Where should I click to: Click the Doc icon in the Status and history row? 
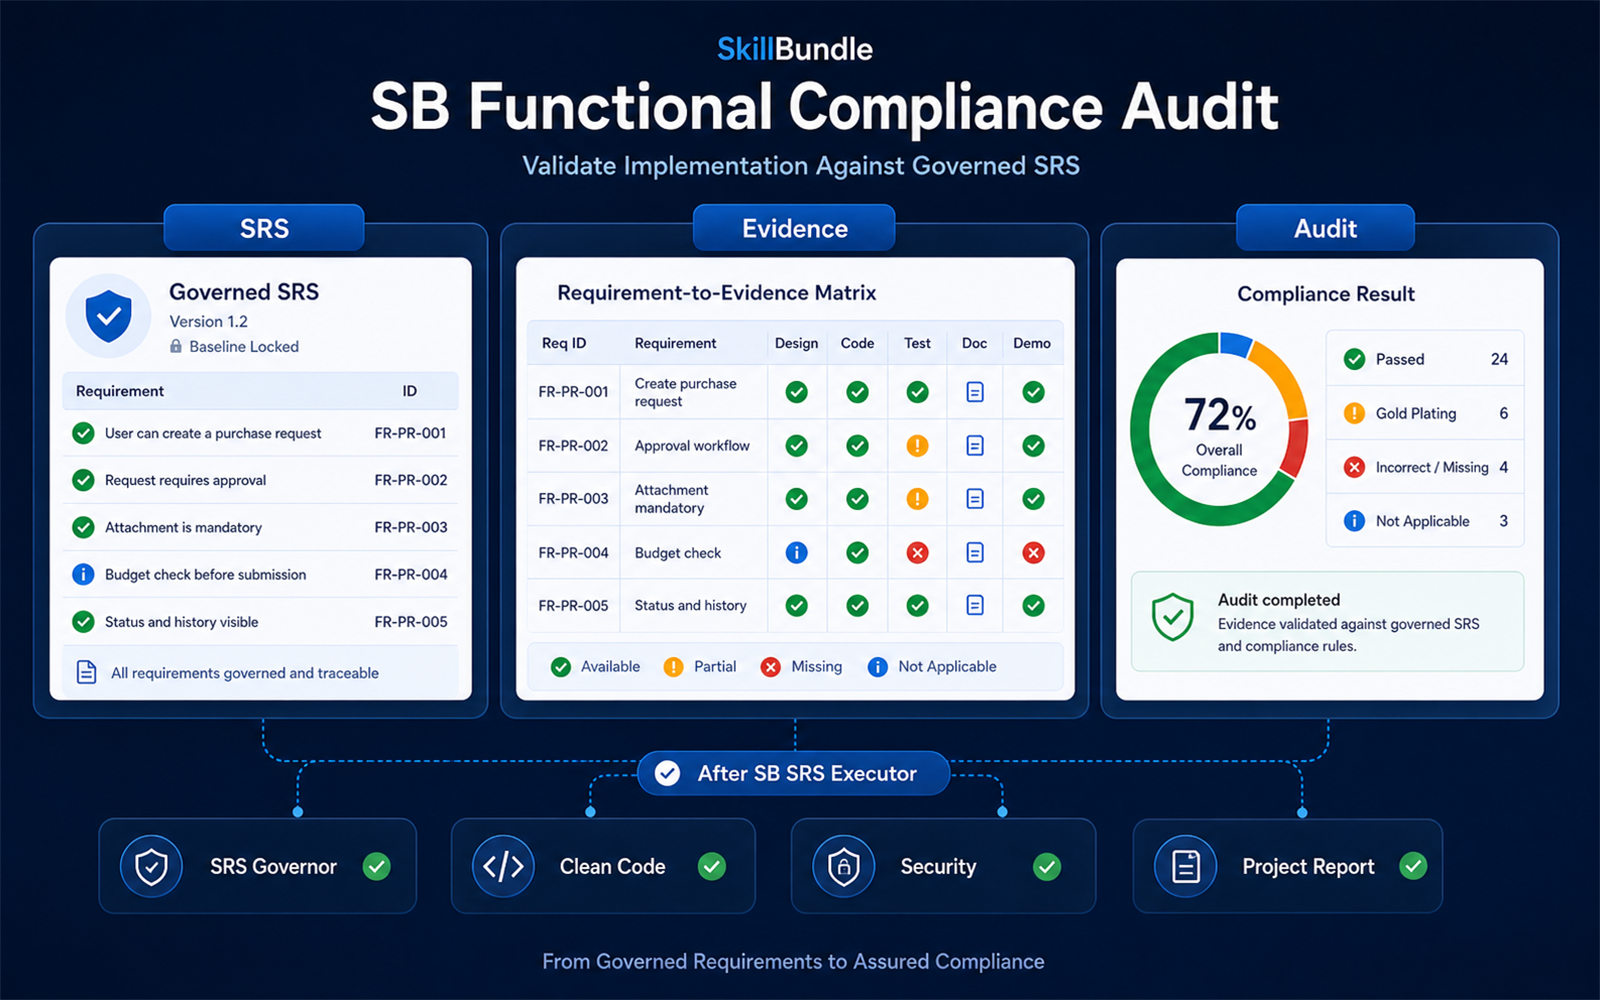pyautogui.click(x=975, y=605)
